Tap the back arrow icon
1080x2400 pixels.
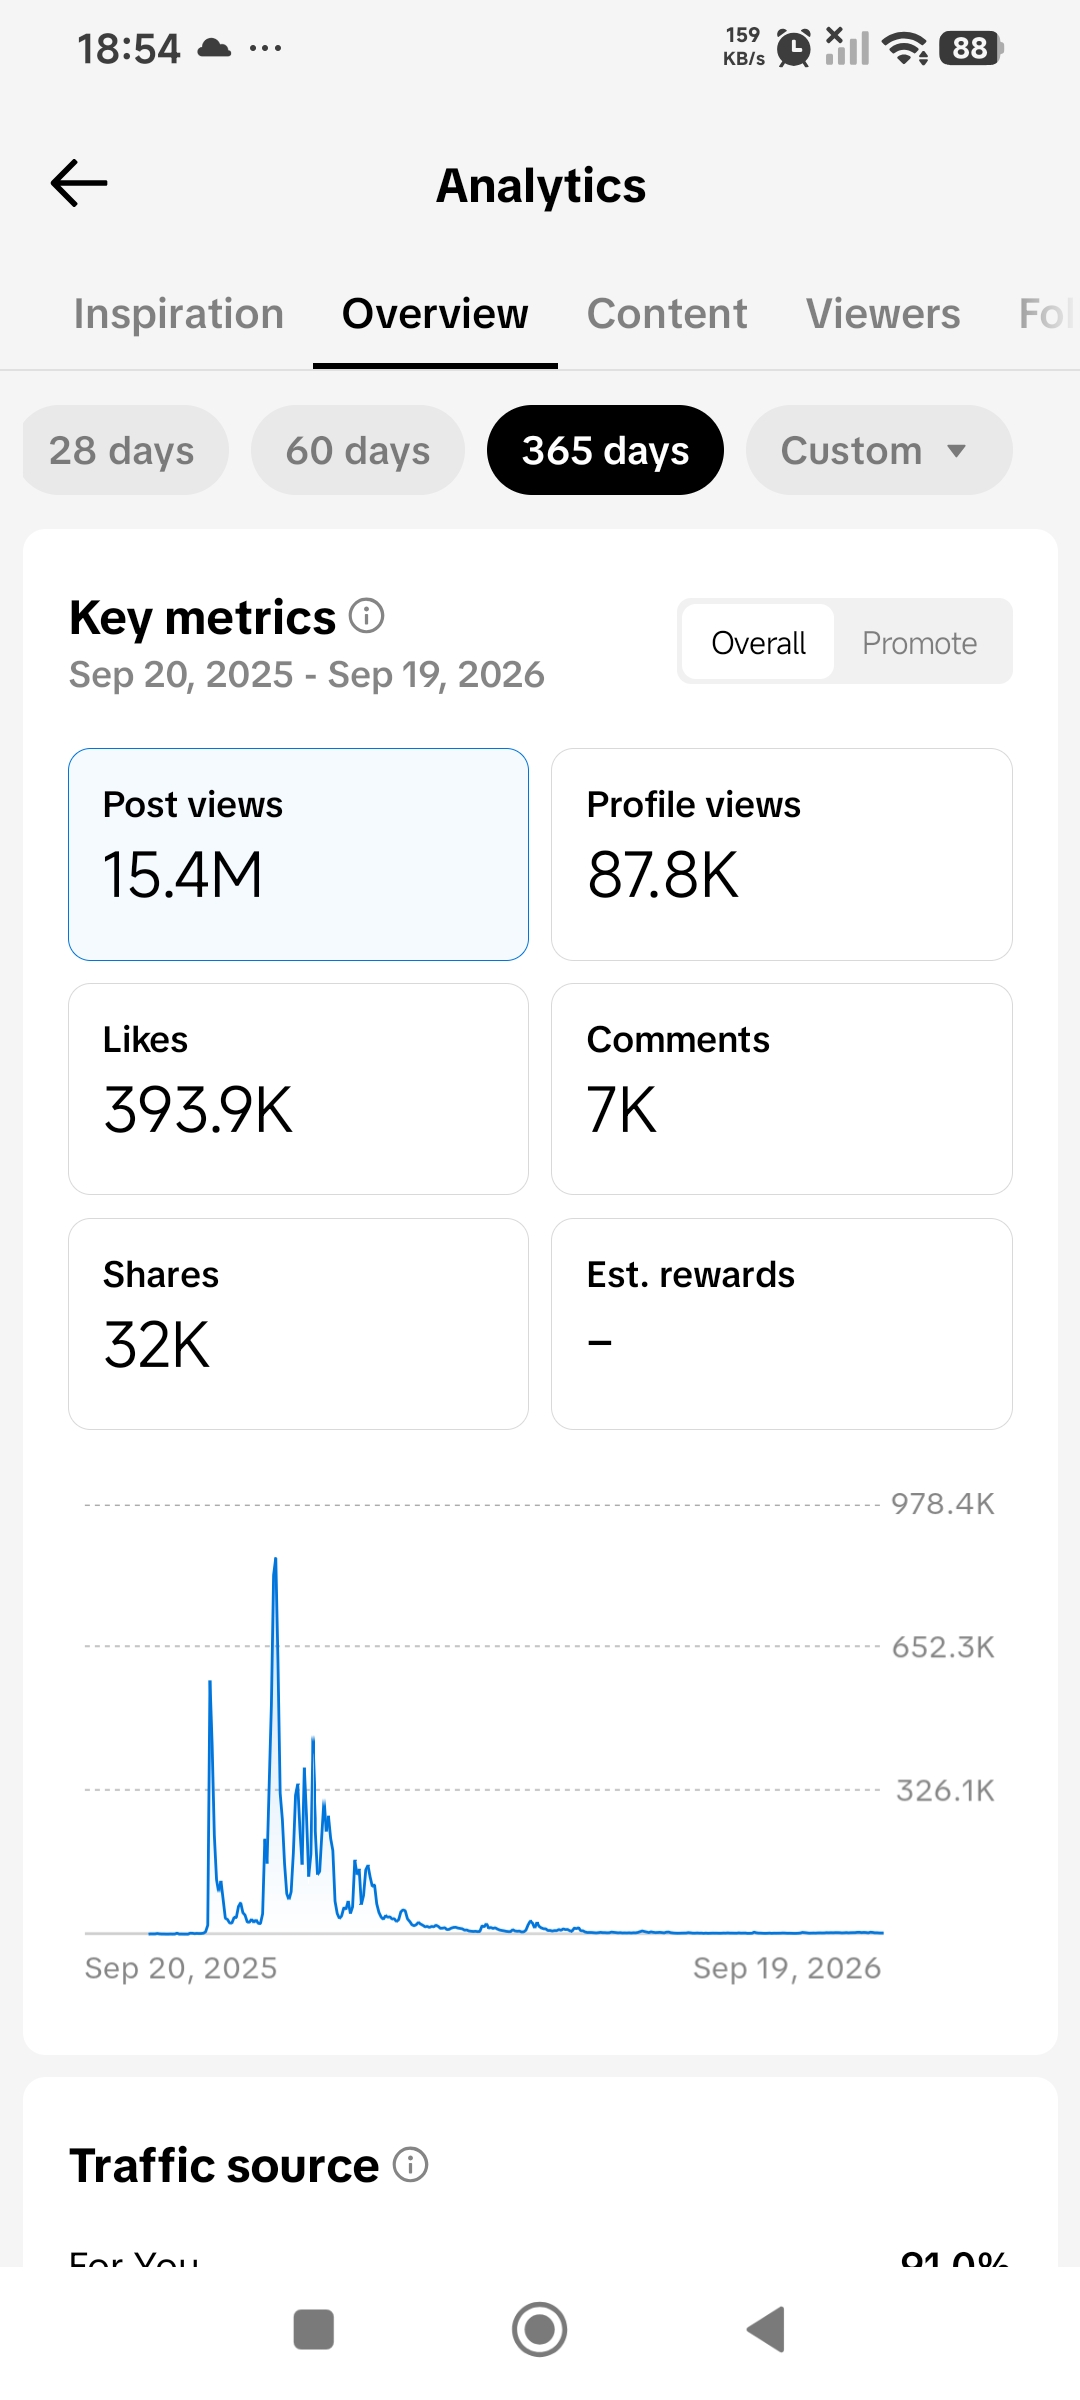click(x=79, y=183)
